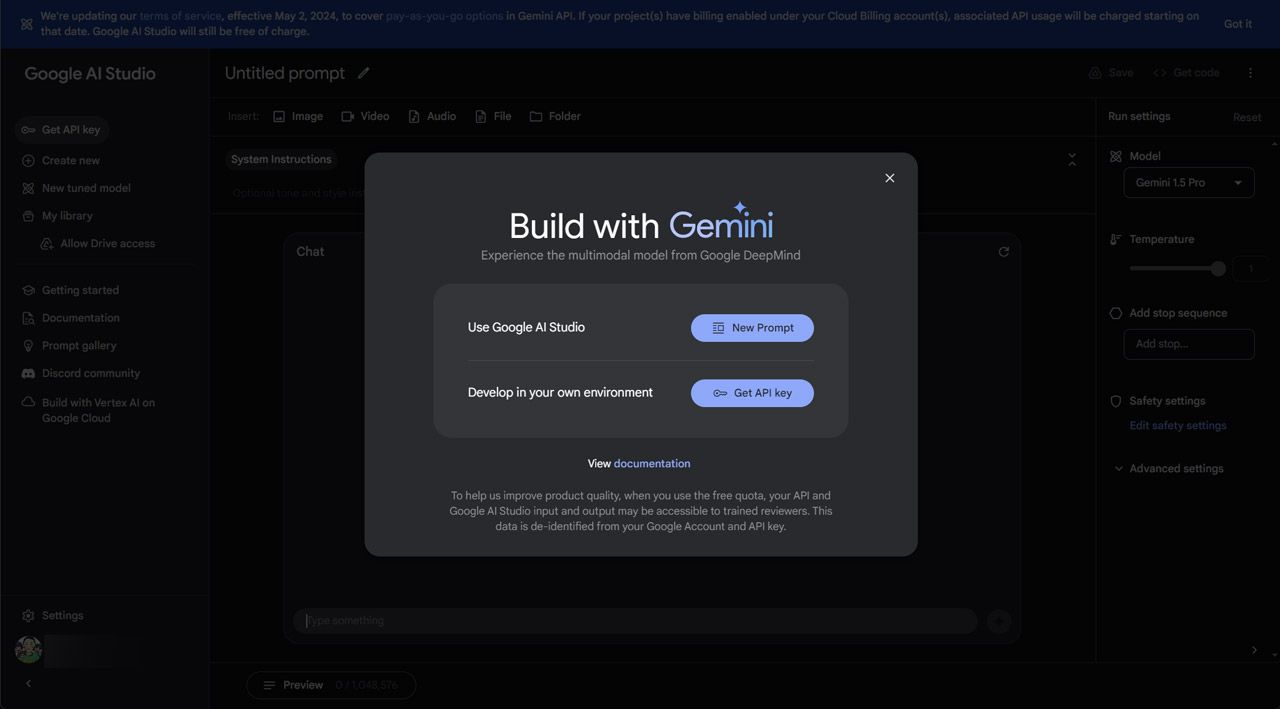This screenshot has height=709, width=1280.
Task: Click the user avatar
Action: (x=28, y=649)
